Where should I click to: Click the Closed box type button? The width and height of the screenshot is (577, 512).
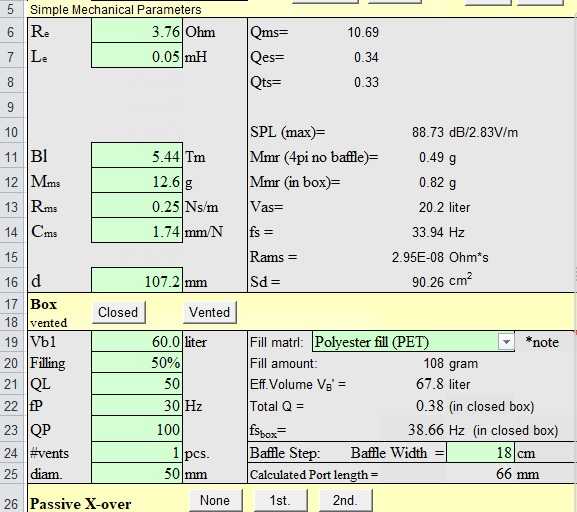(x=118, y=313)
